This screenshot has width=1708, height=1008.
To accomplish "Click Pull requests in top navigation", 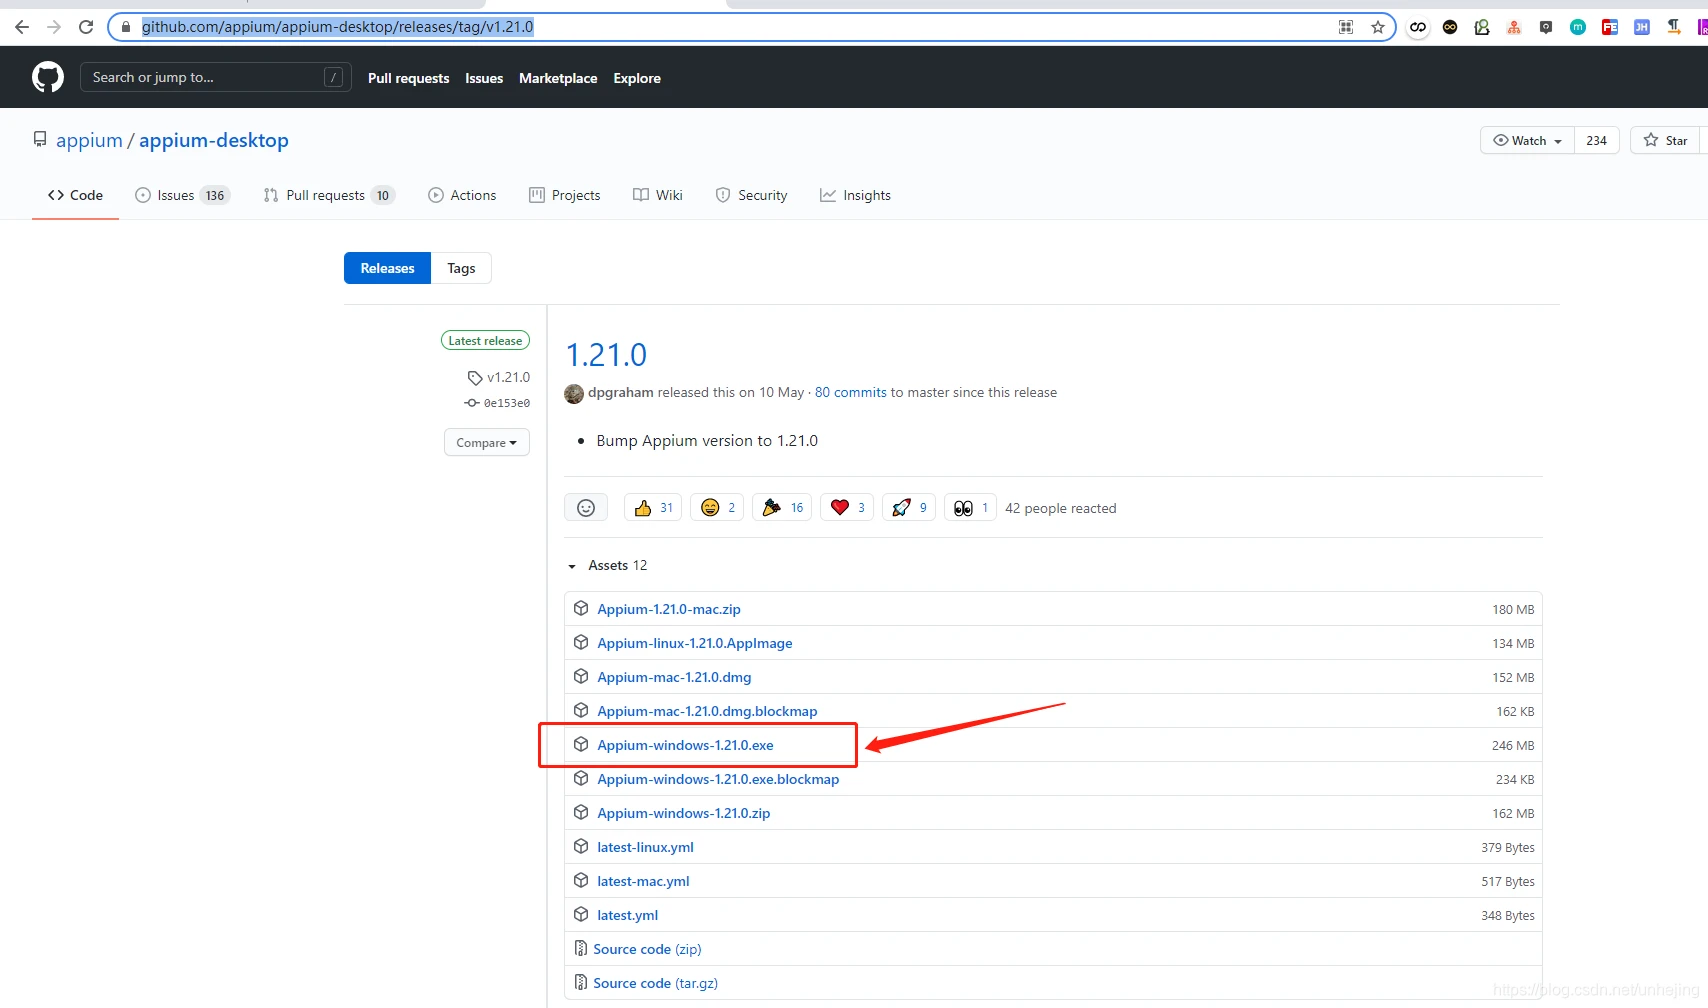I will click(408, 78).
